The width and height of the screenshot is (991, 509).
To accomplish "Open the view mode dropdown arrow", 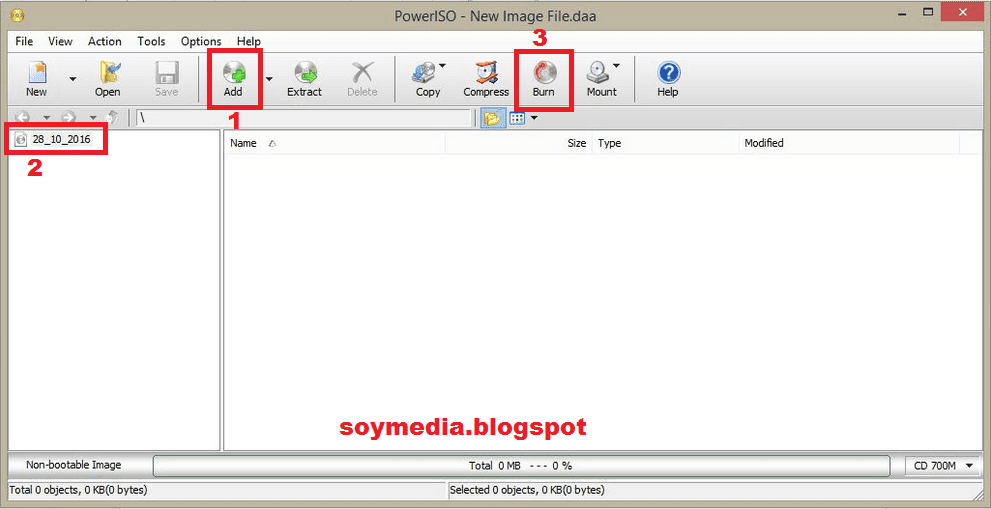I will (534, 118).
